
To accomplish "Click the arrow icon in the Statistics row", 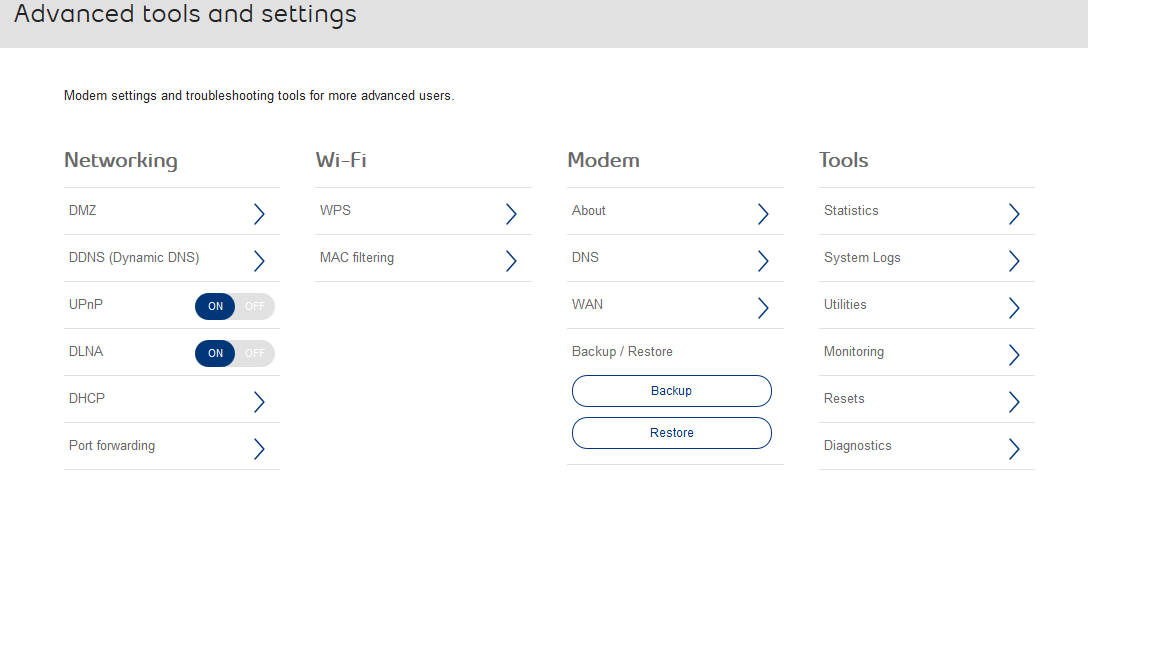I will click(x=1014, y=213).
